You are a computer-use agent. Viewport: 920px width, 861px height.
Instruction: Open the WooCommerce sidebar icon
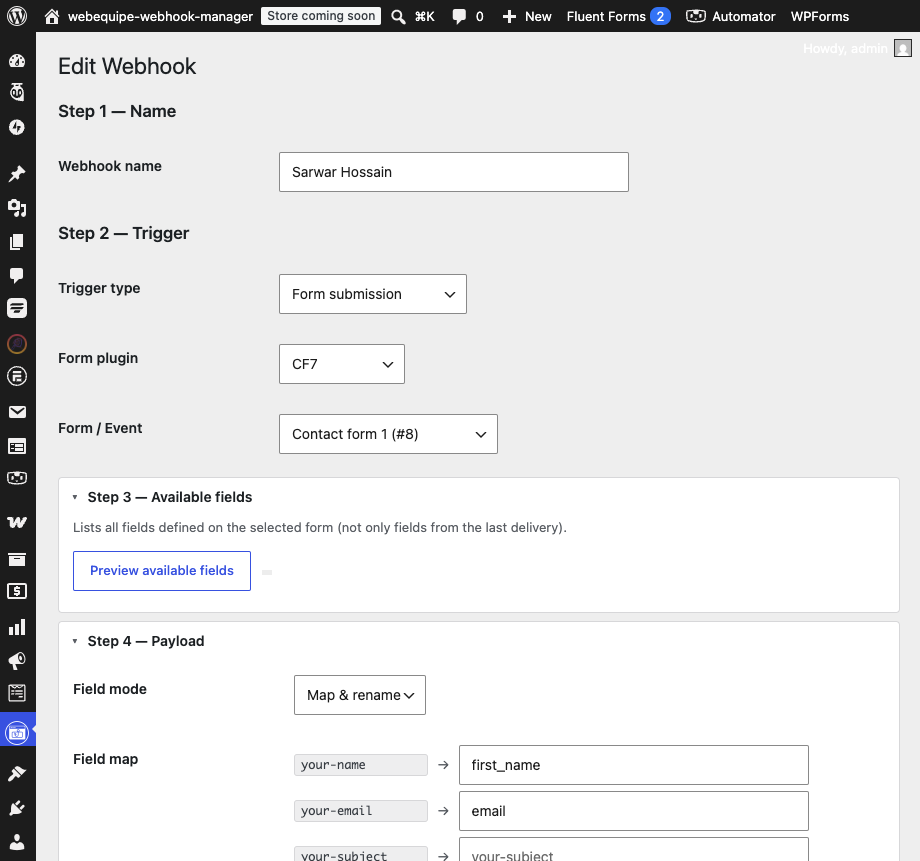coord(17,522)
